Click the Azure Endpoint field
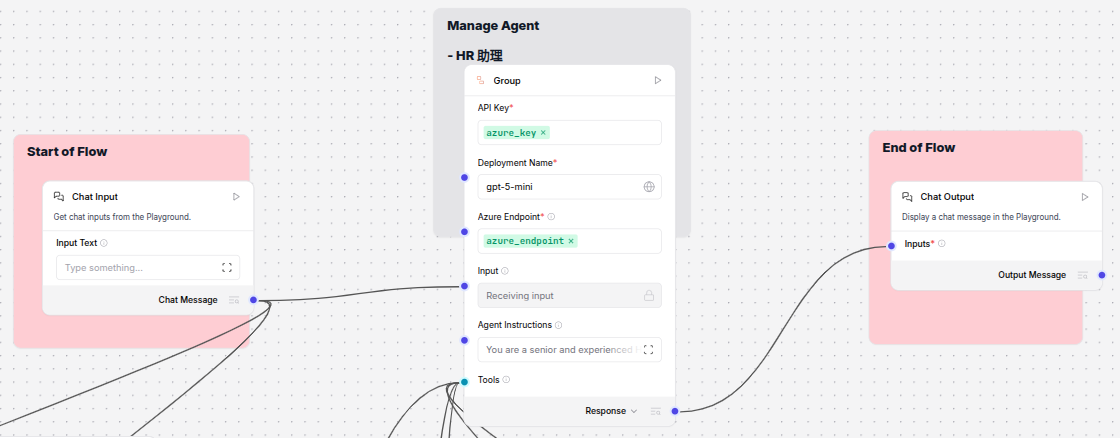This screenshot has width=1120, height=438. [x=569, y=241]
